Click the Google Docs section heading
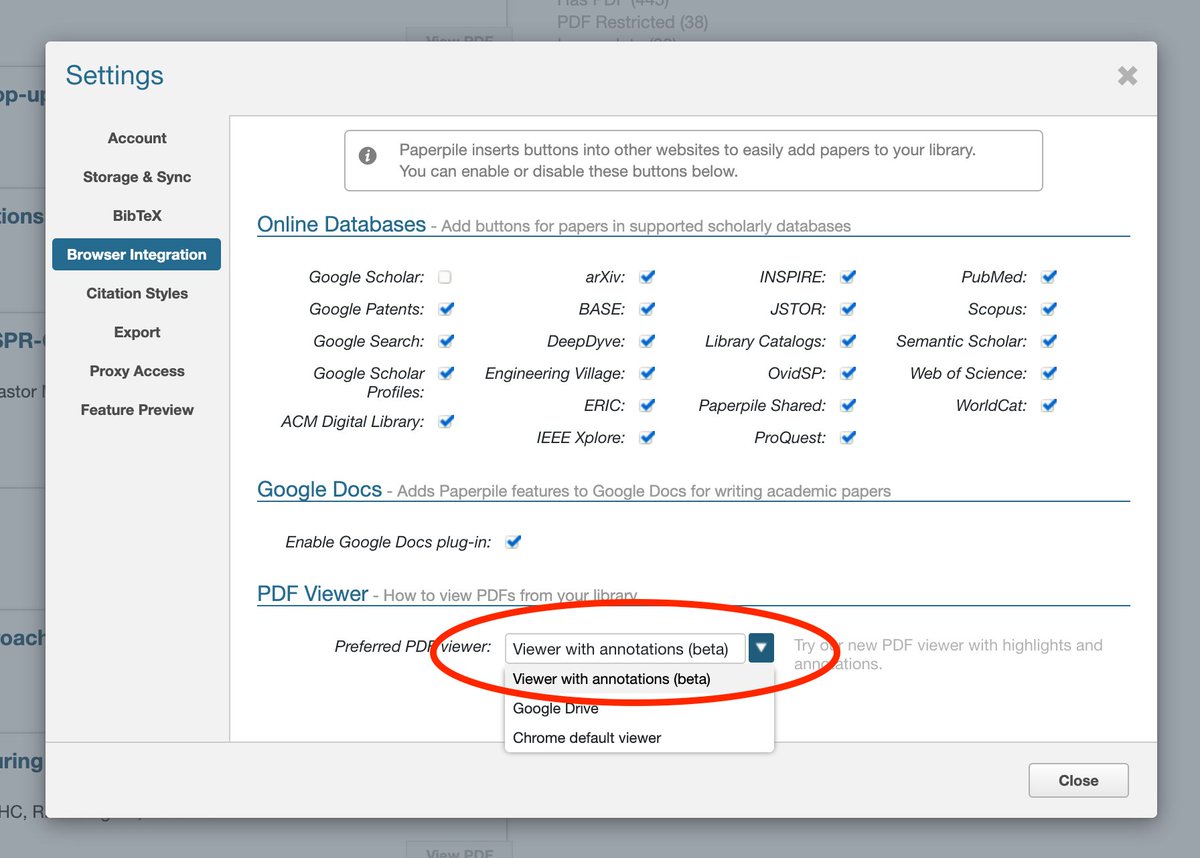 pos(320,490)
